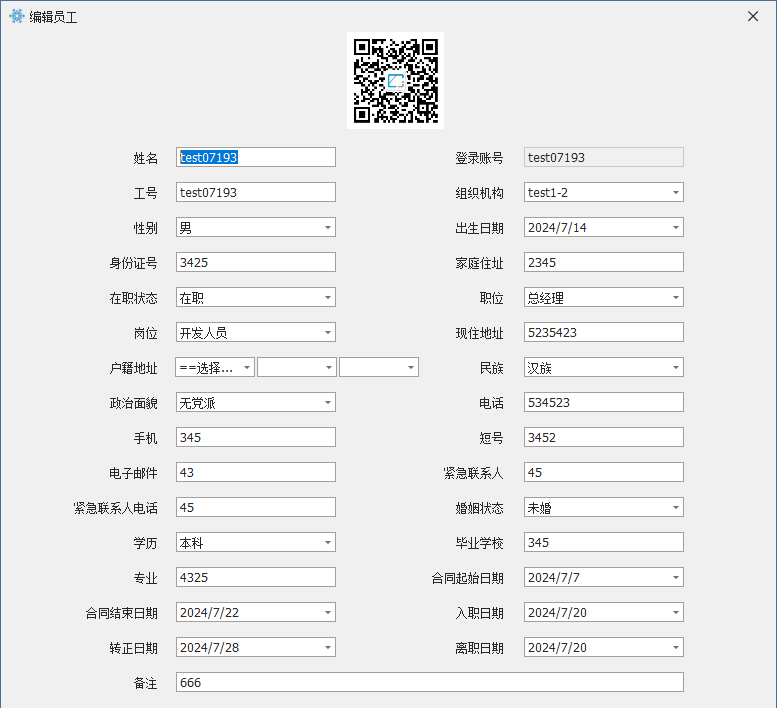The width and height of the screenshot is (777, 708).
Task: Click the 家庭住址 input field
Action: [604, 262]
